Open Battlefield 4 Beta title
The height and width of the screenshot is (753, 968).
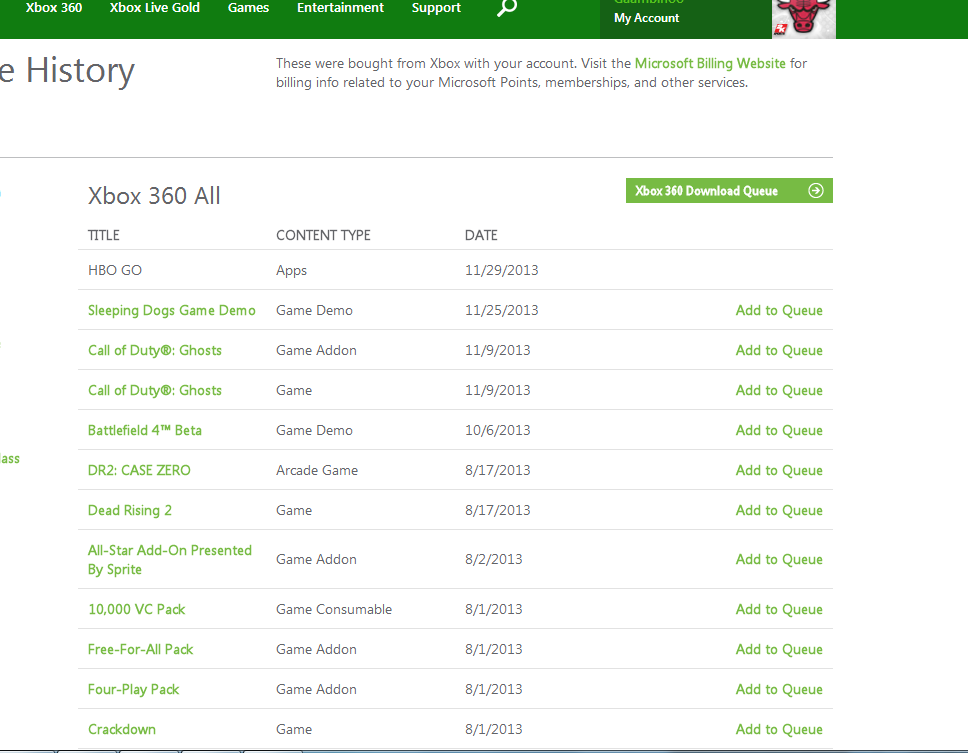point(144,430)
